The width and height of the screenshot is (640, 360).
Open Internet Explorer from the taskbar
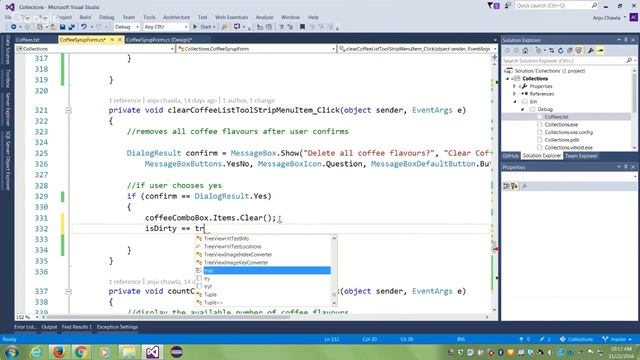pyautogui.click(x=36, y=352)
